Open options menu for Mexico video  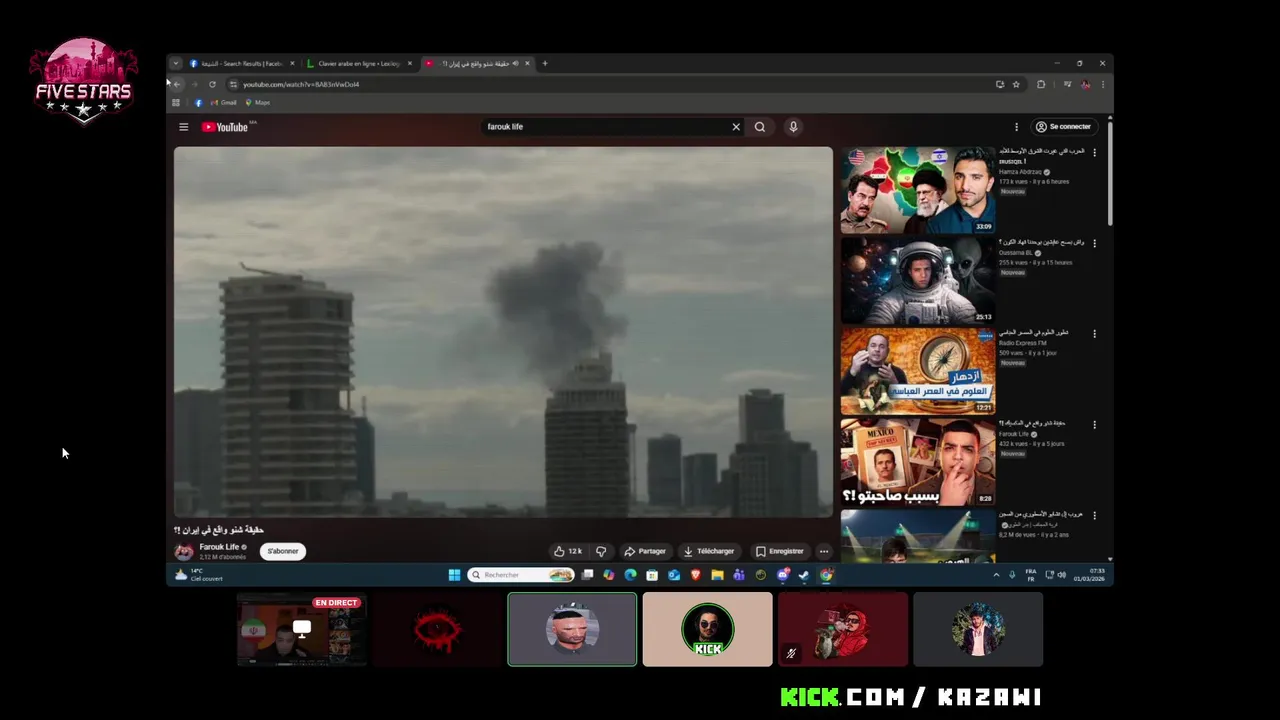tap(1094, 424)
